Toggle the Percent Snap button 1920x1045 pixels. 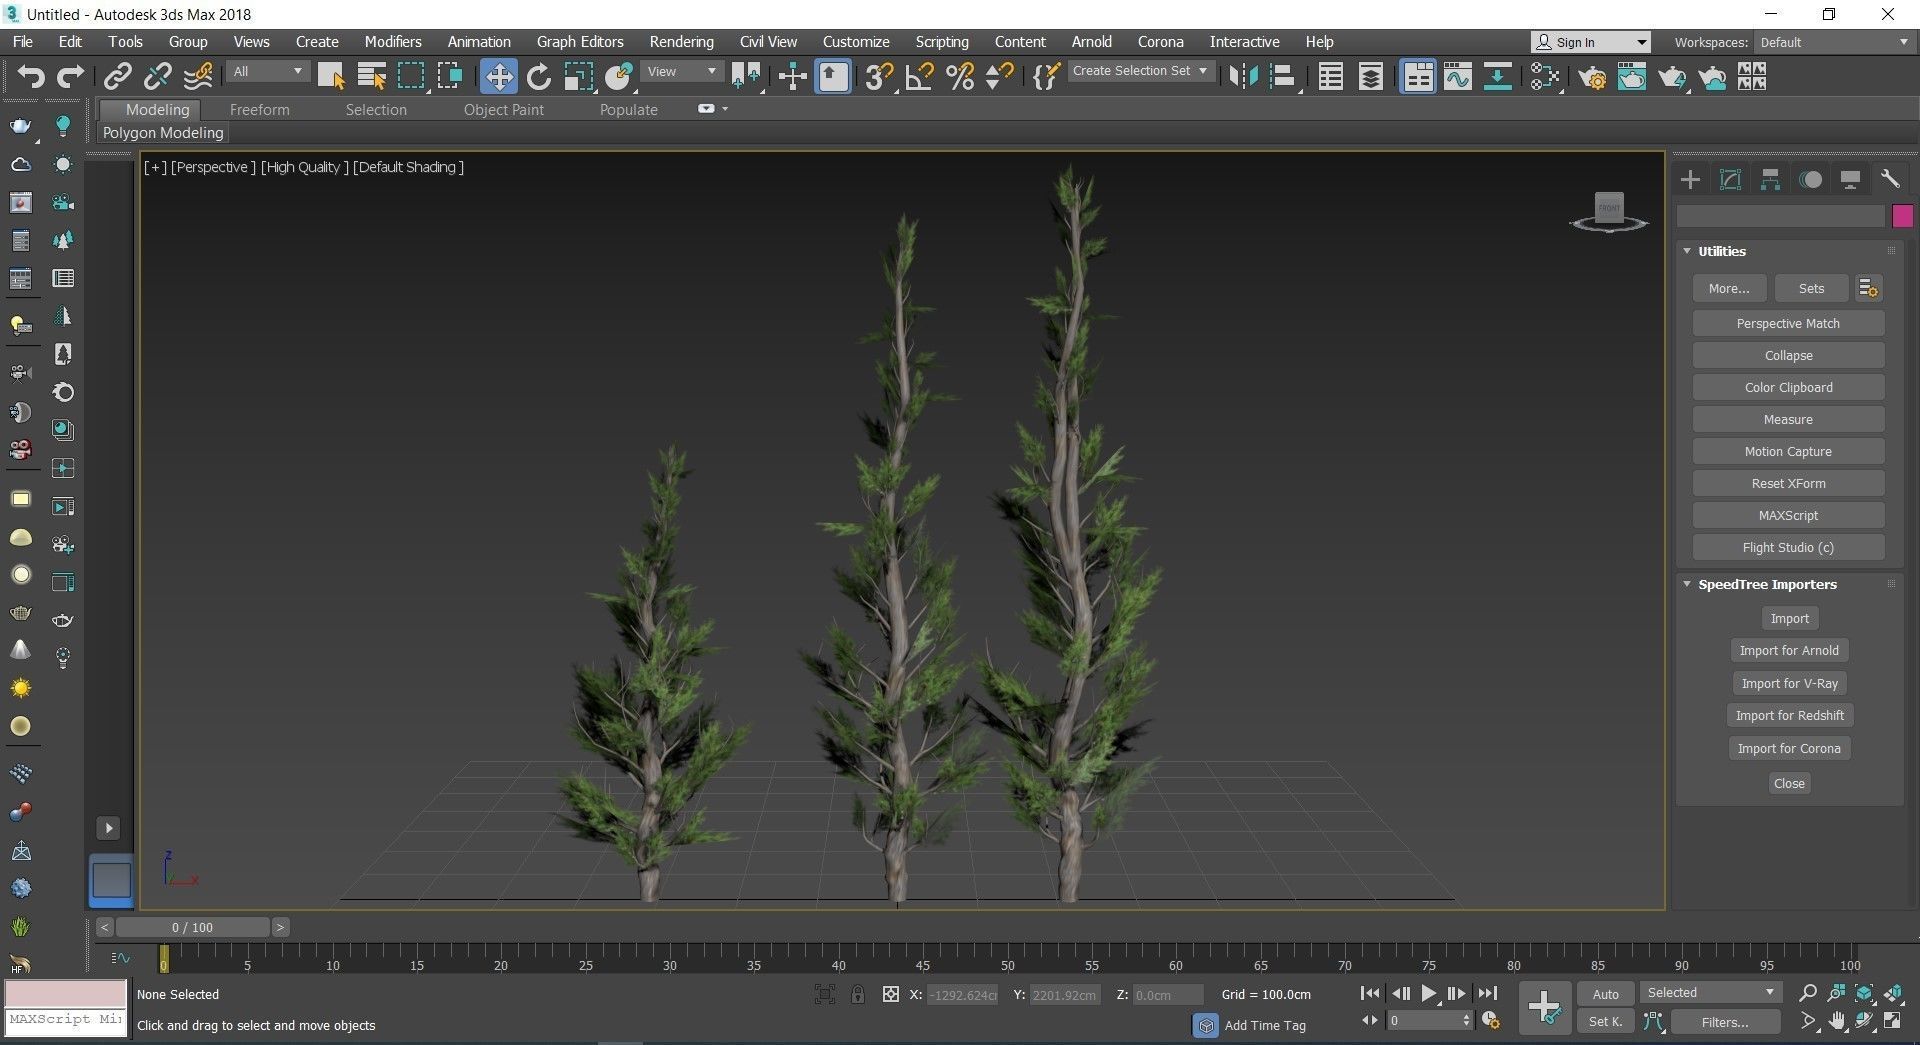(959, 76)
